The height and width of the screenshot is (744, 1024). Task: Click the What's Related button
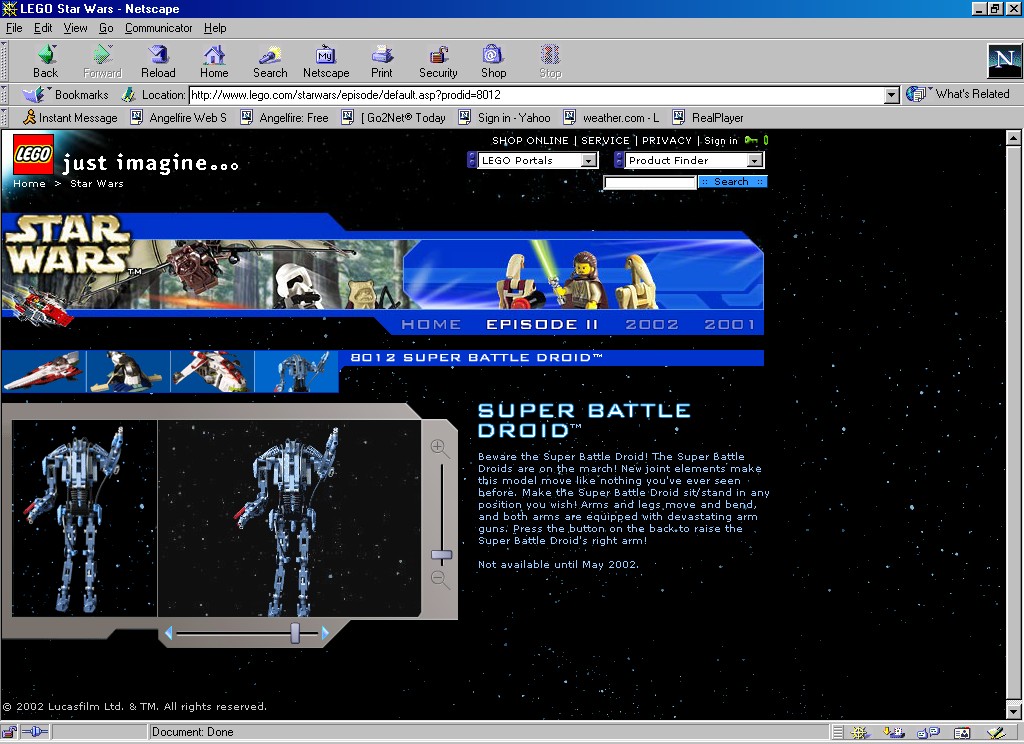pos(958,94)
